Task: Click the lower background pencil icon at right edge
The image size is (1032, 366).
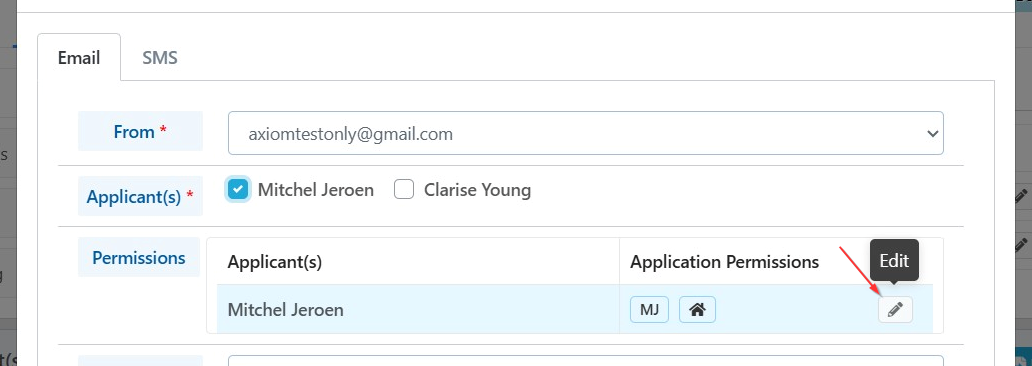Action: coord(1023,246)
